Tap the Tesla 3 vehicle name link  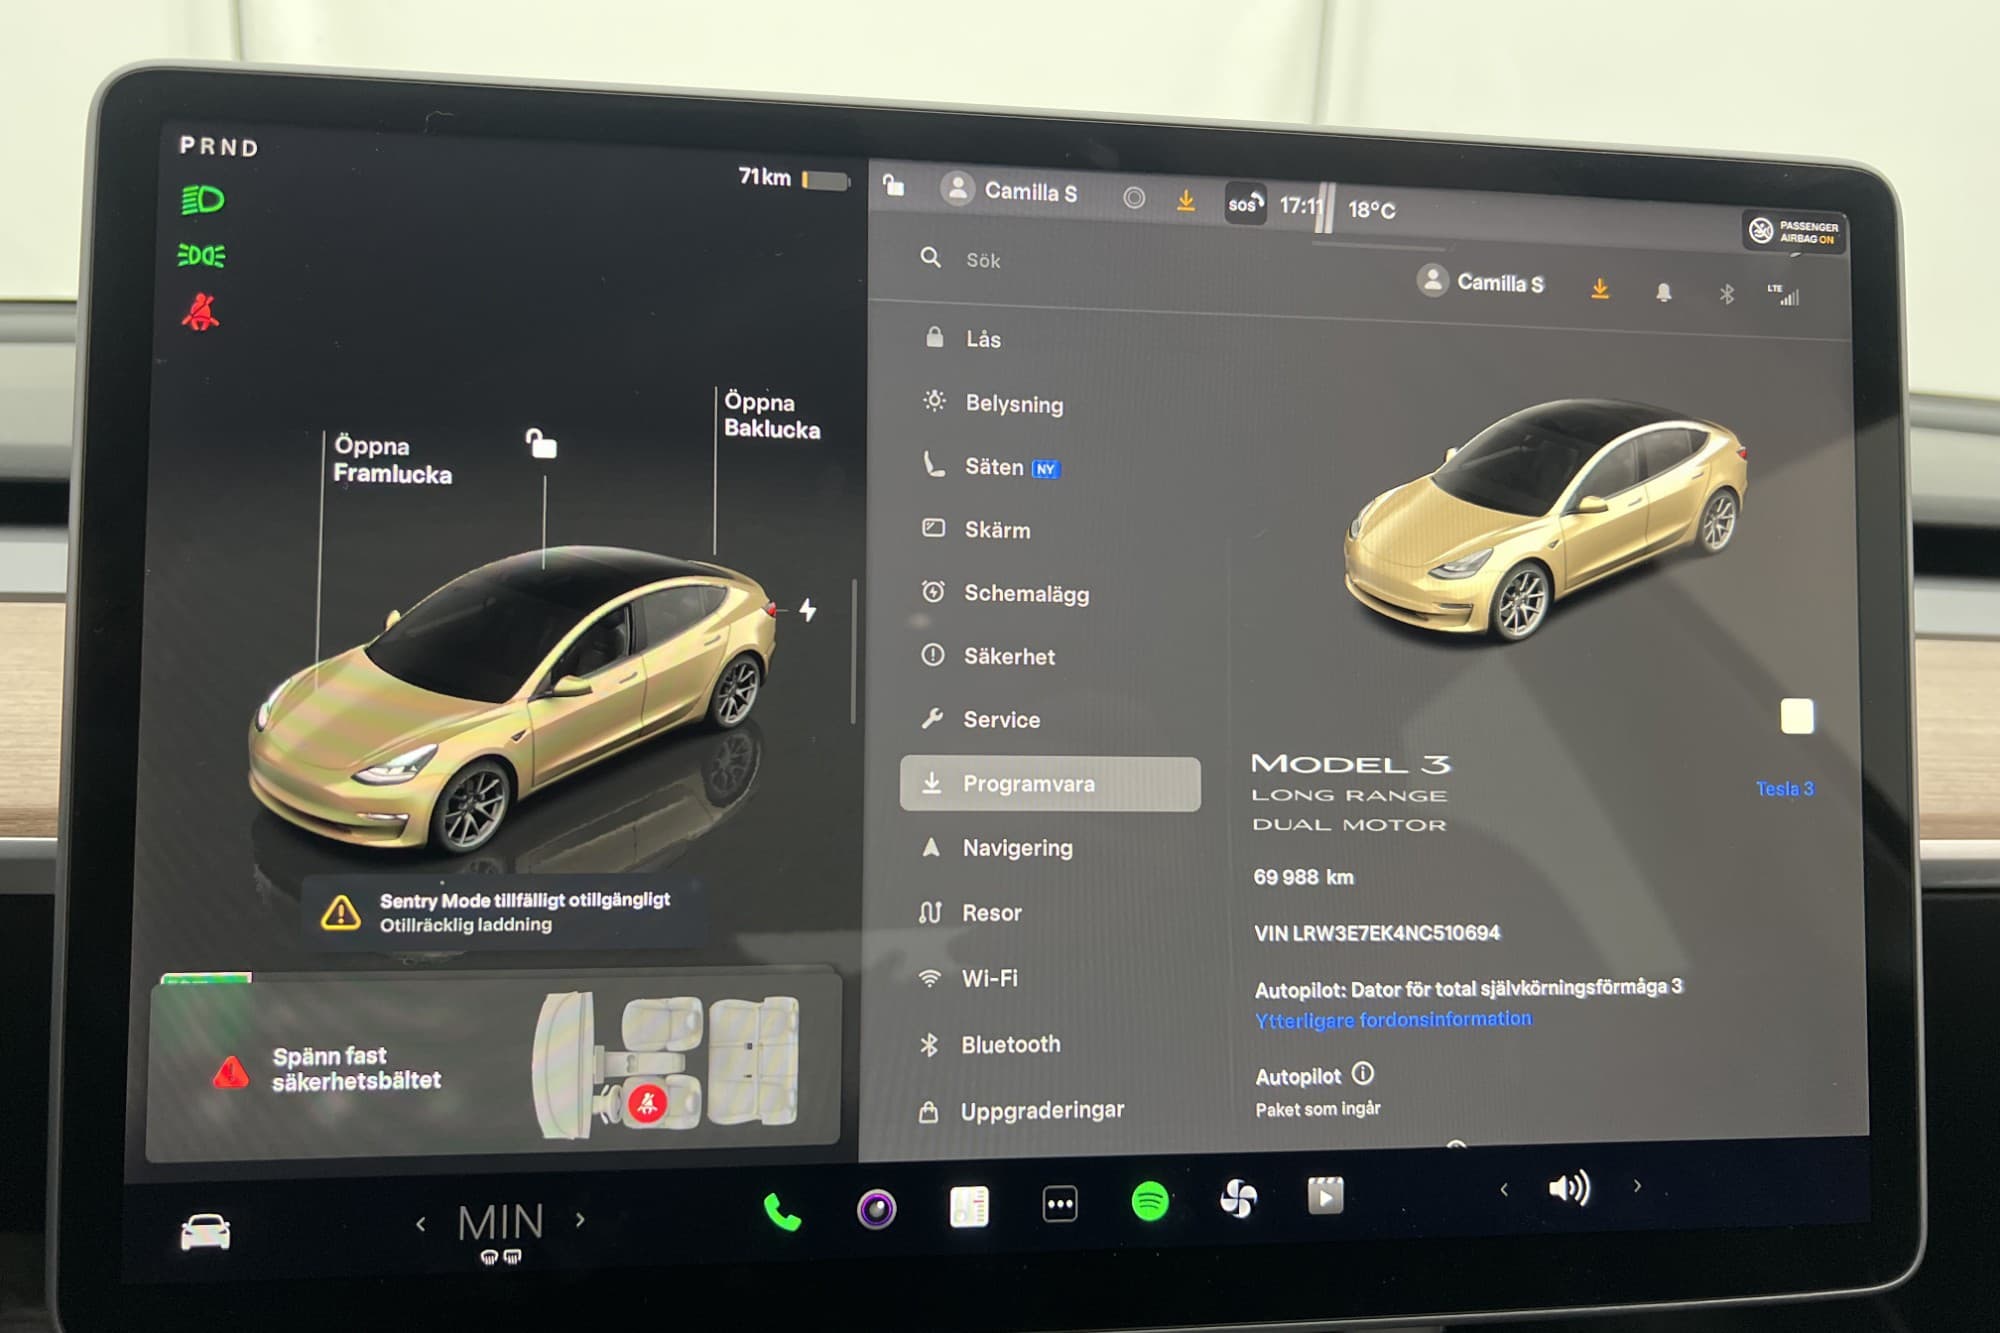(1785, 789)
